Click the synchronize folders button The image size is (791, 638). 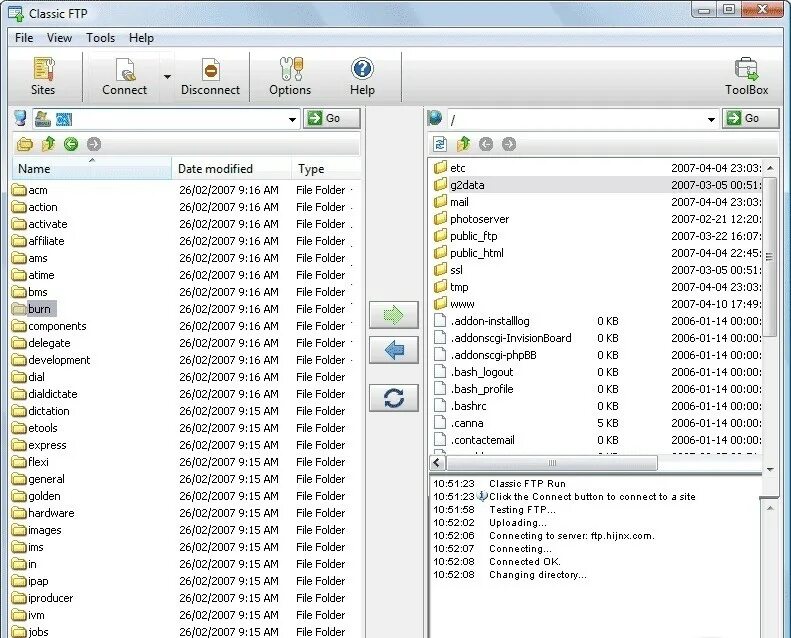(x=393, y=398)
